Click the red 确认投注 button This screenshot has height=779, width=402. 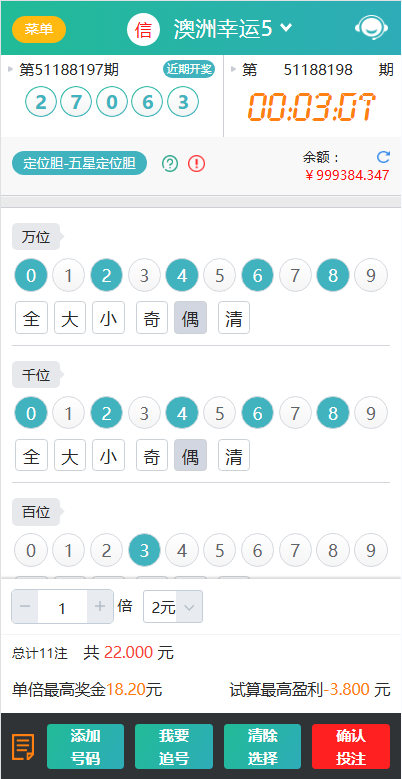point(351,746)
